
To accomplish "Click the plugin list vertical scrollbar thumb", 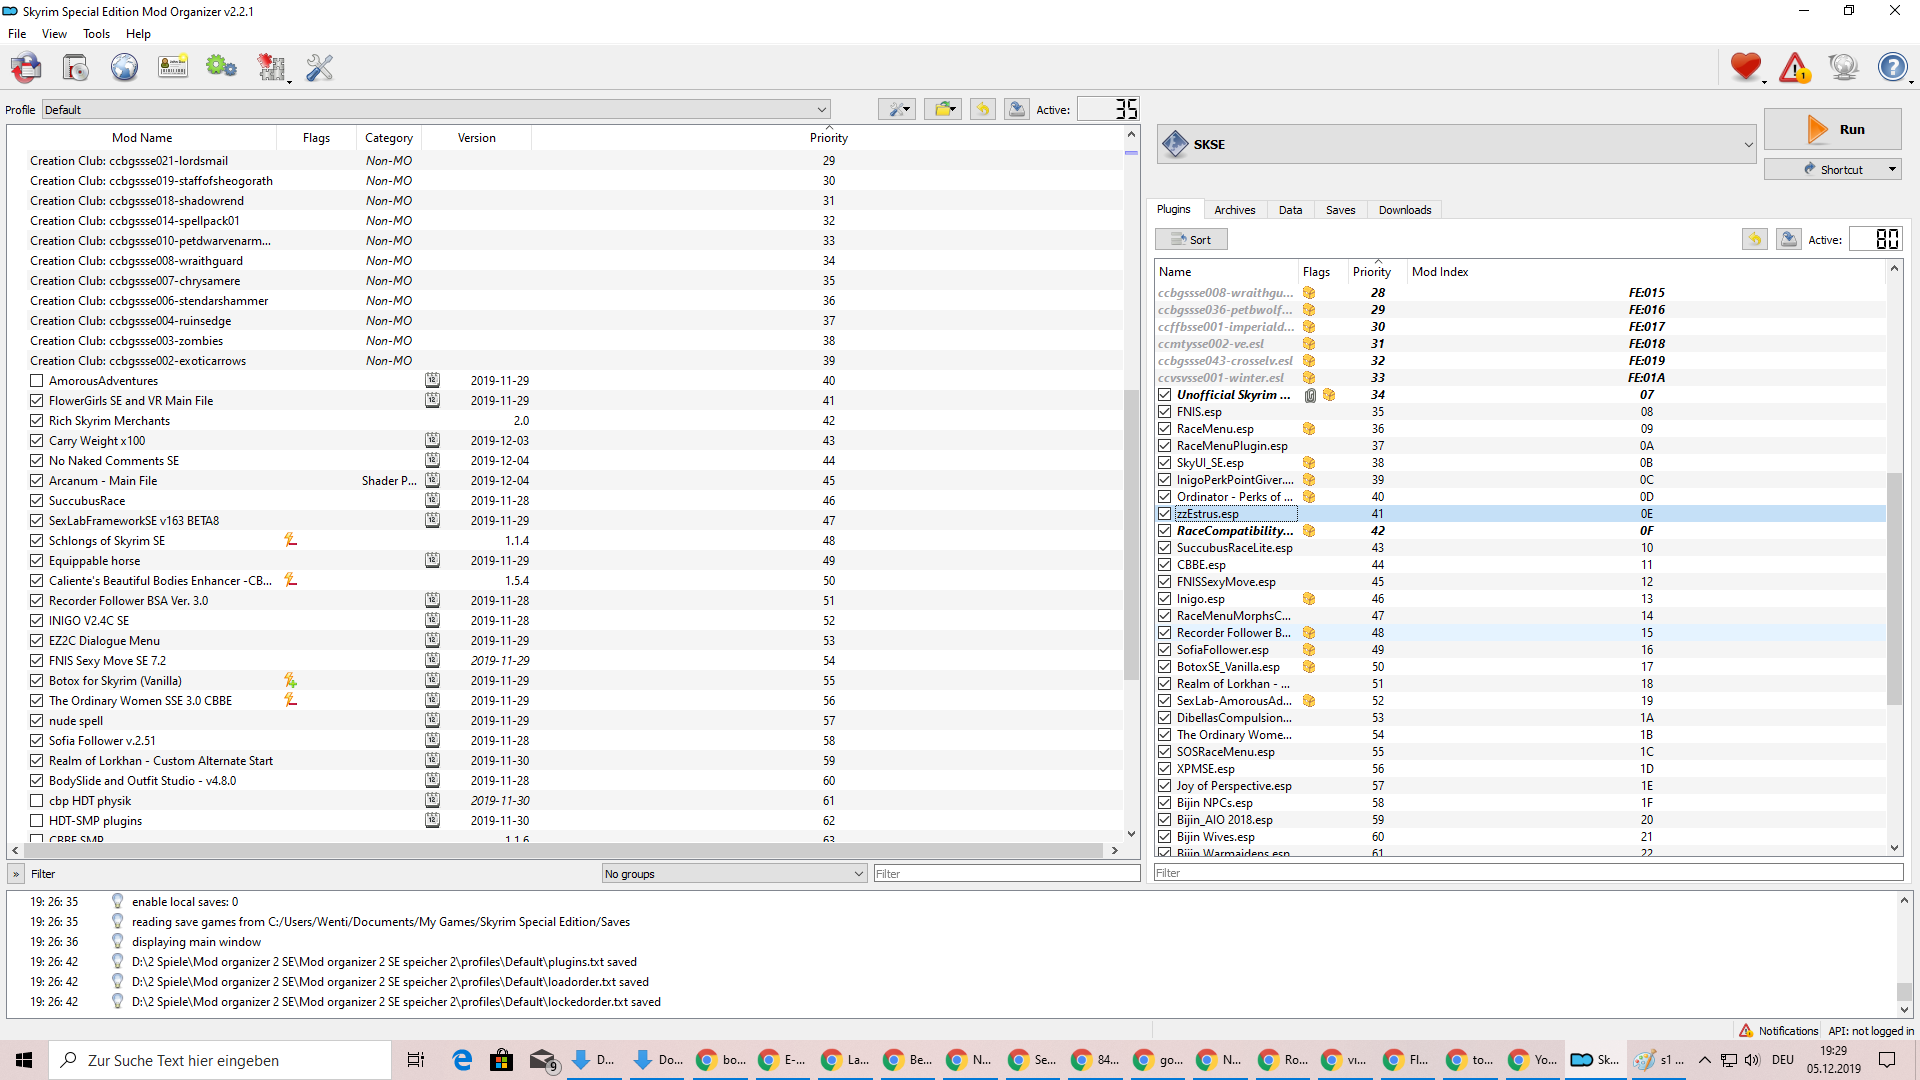I will click(x=1894, y=588).
